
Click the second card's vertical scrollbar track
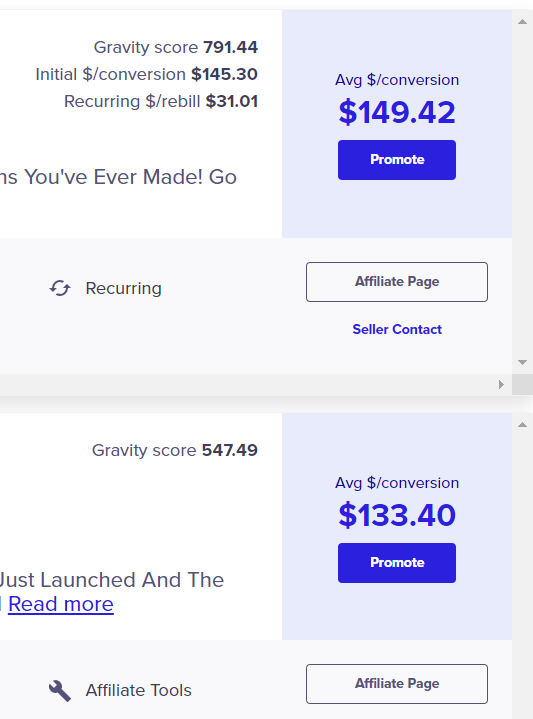point(522,573)
